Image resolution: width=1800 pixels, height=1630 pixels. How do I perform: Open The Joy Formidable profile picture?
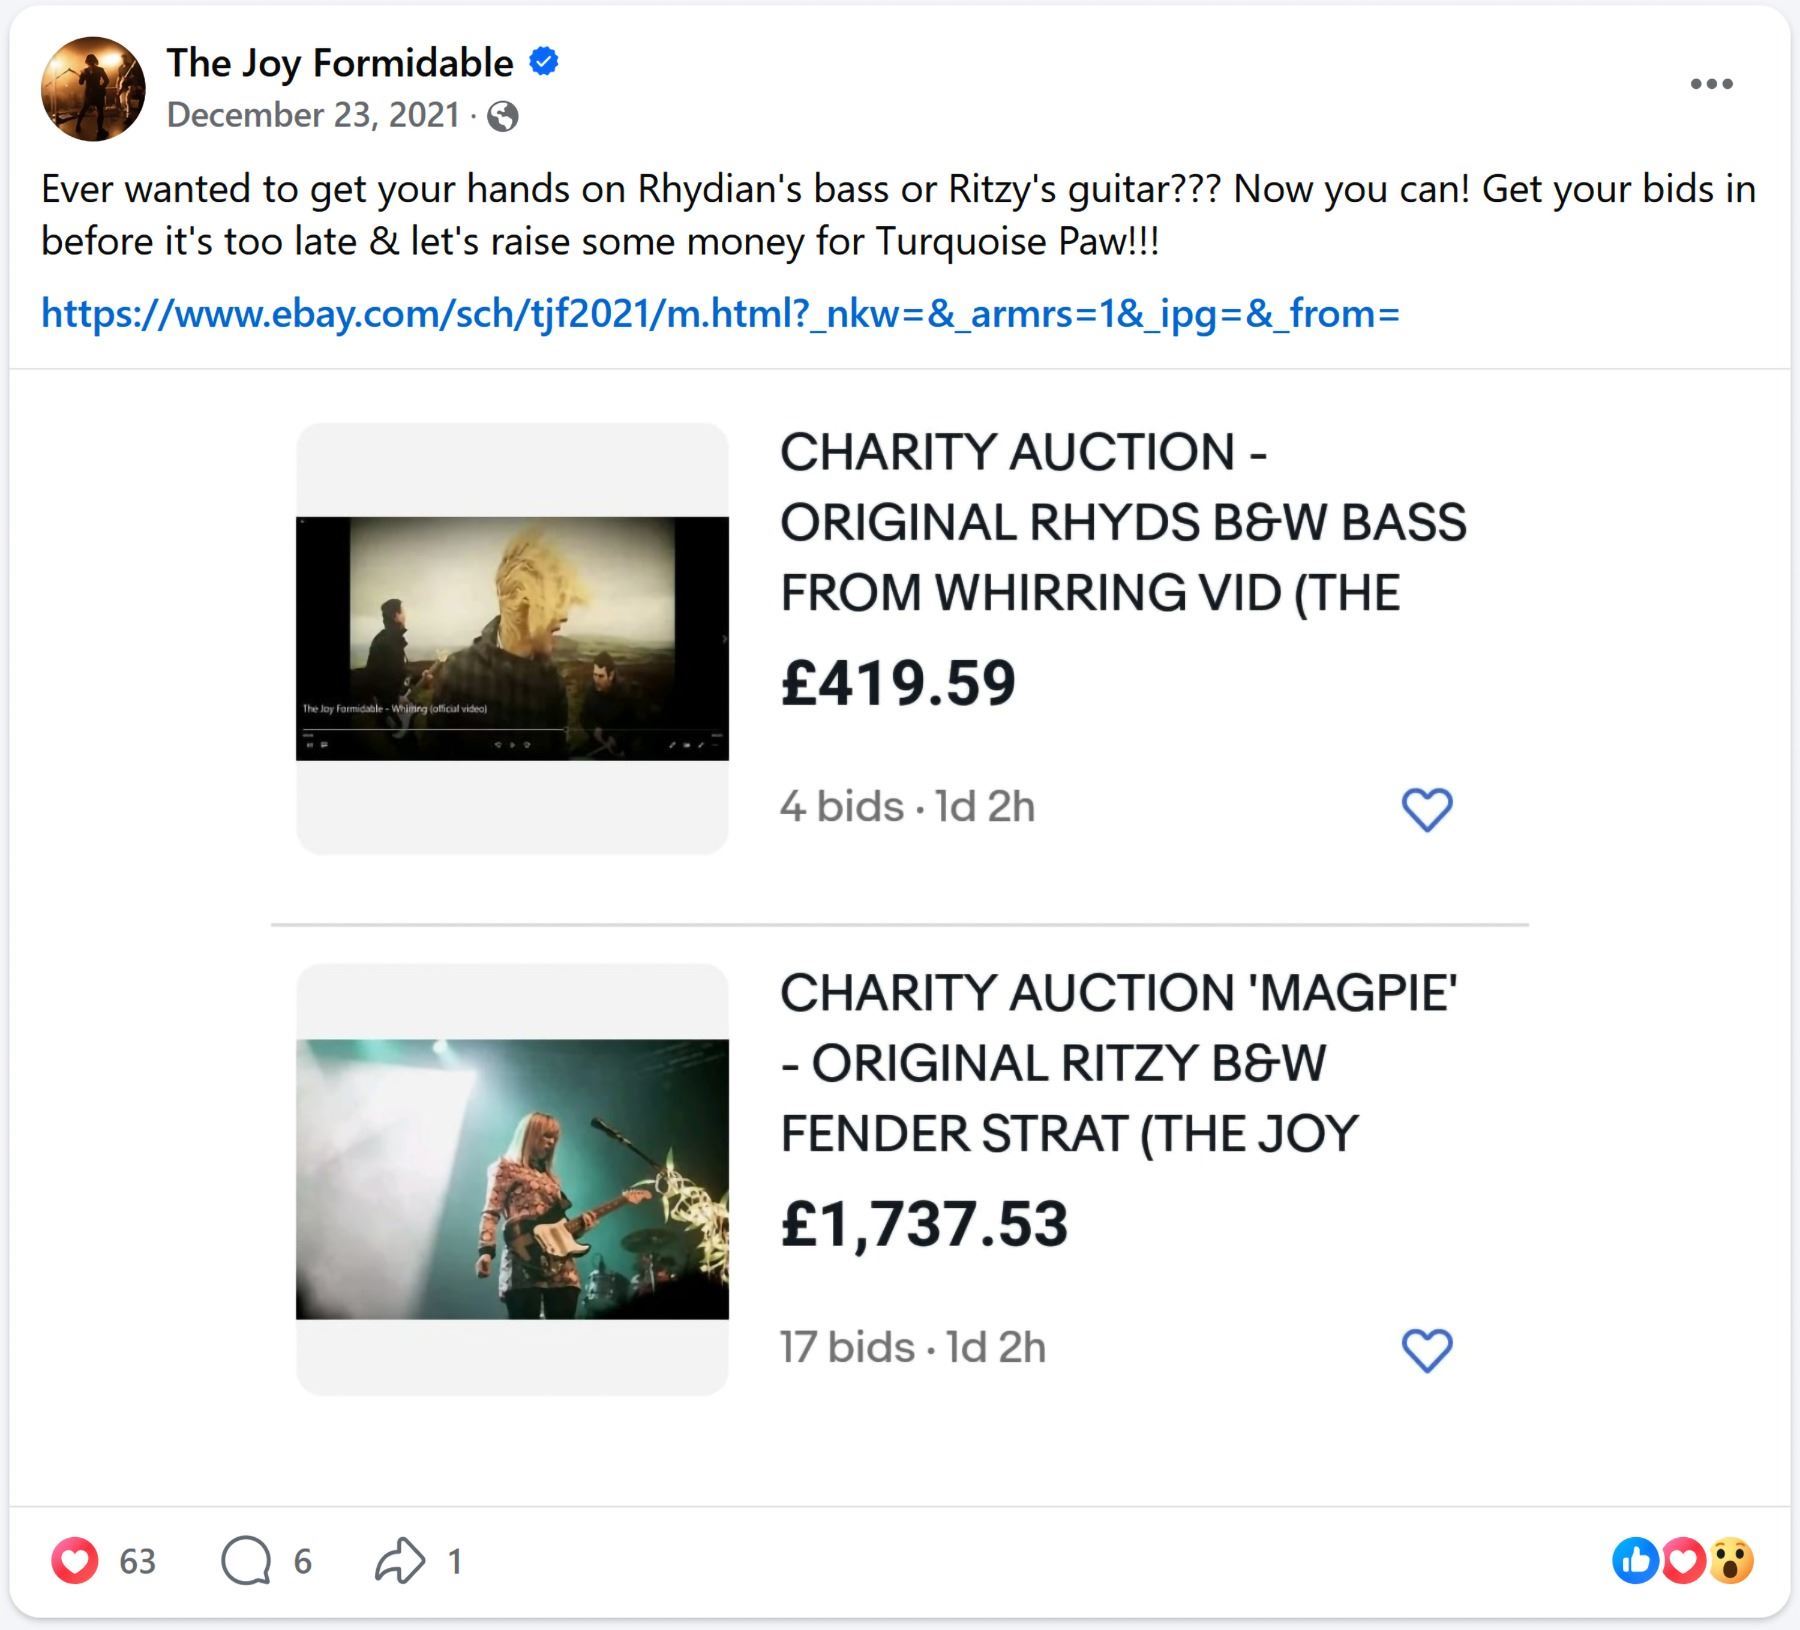[x=93, y=89]
